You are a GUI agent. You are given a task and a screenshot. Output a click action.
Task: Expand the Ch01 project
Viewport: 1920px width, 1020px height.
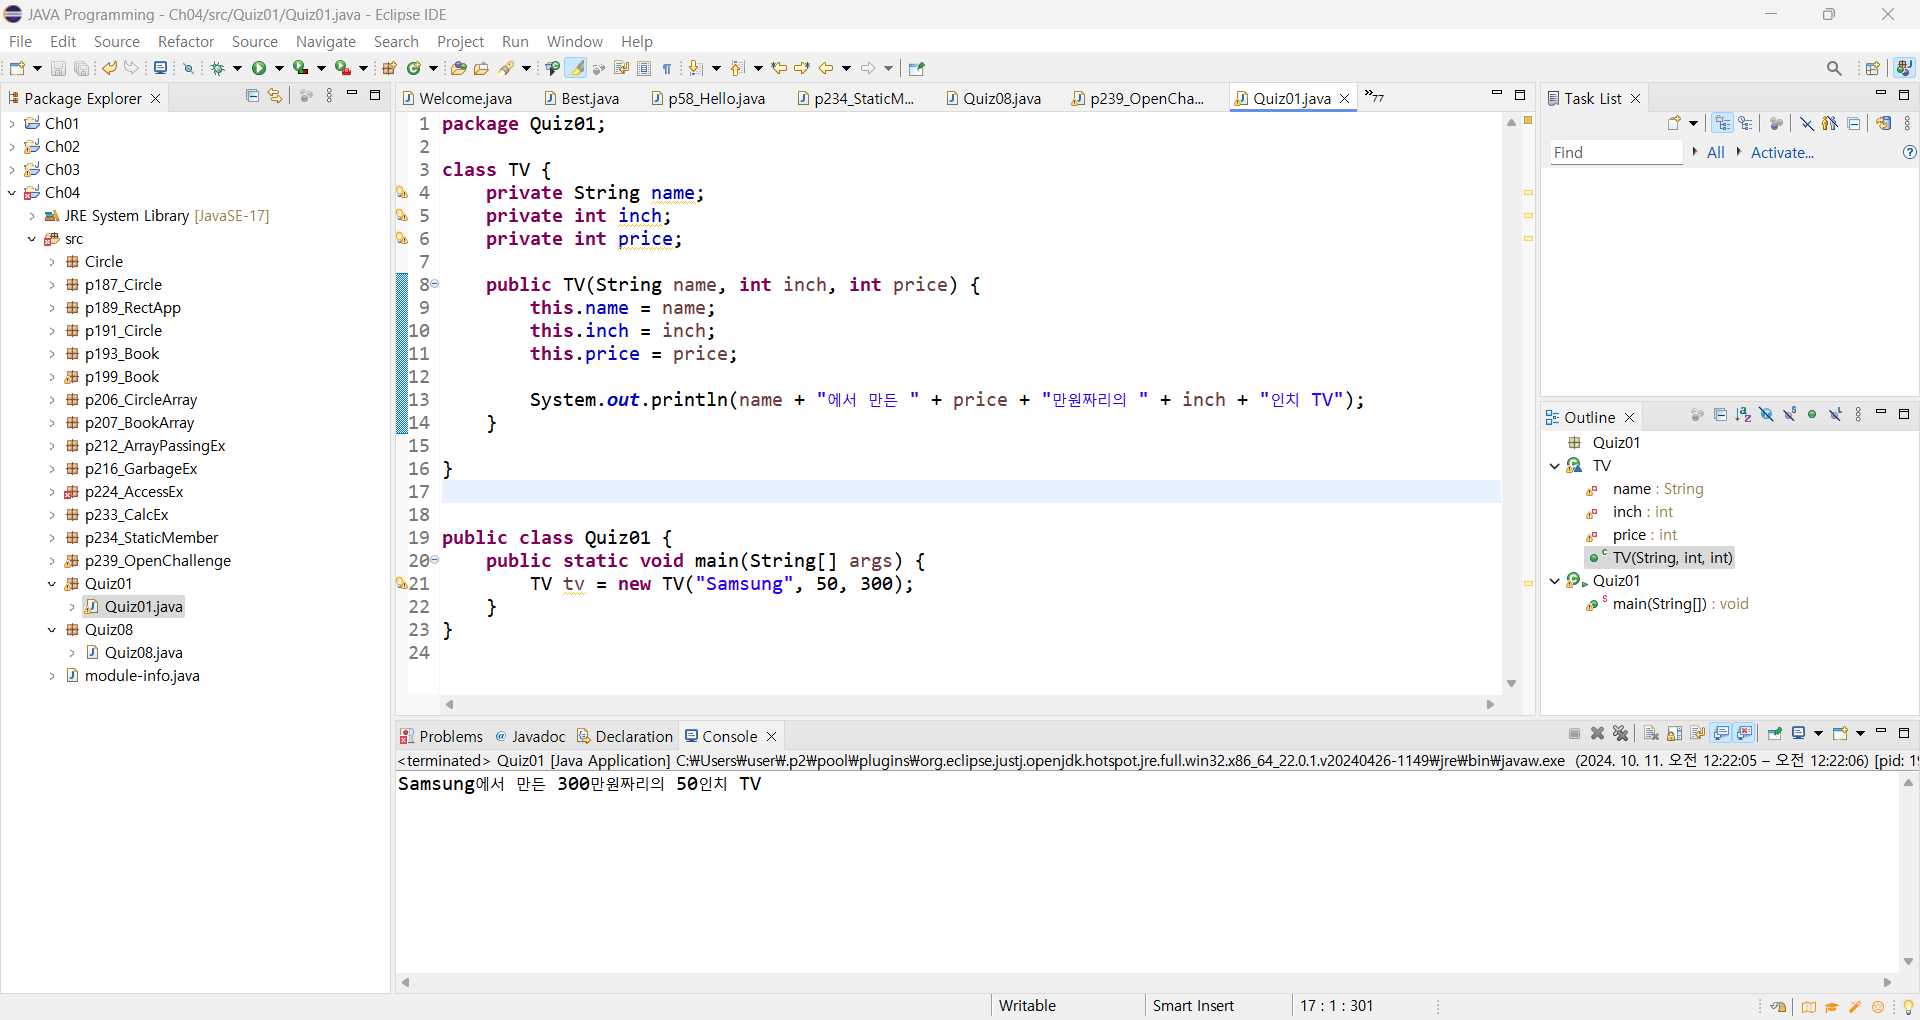(12, 124)
